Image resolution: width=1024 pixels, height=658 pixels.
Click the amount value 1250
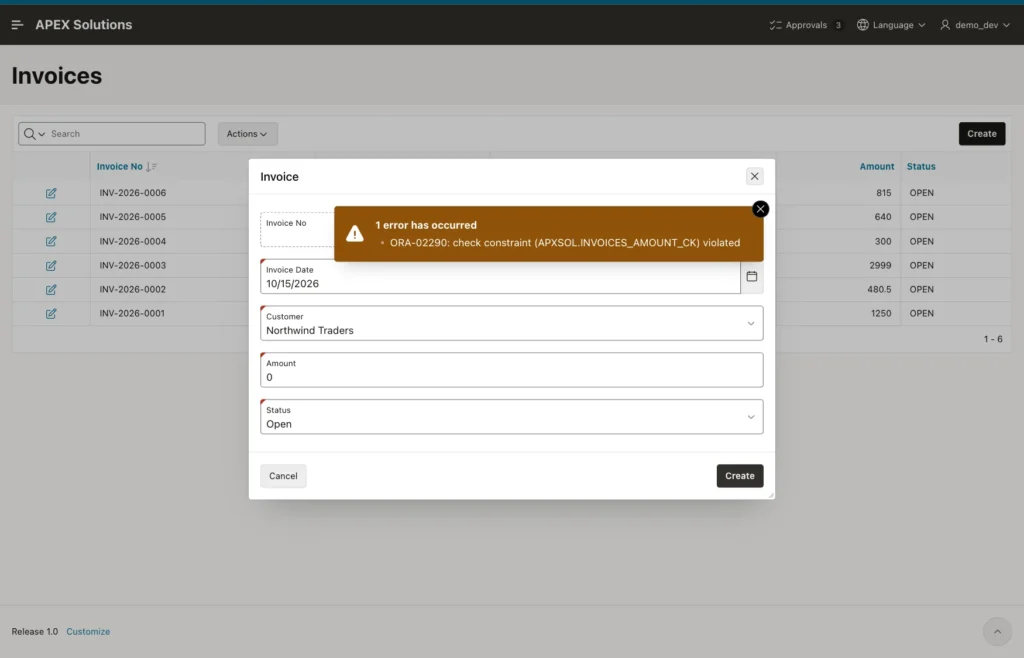(x=881, y=313)
